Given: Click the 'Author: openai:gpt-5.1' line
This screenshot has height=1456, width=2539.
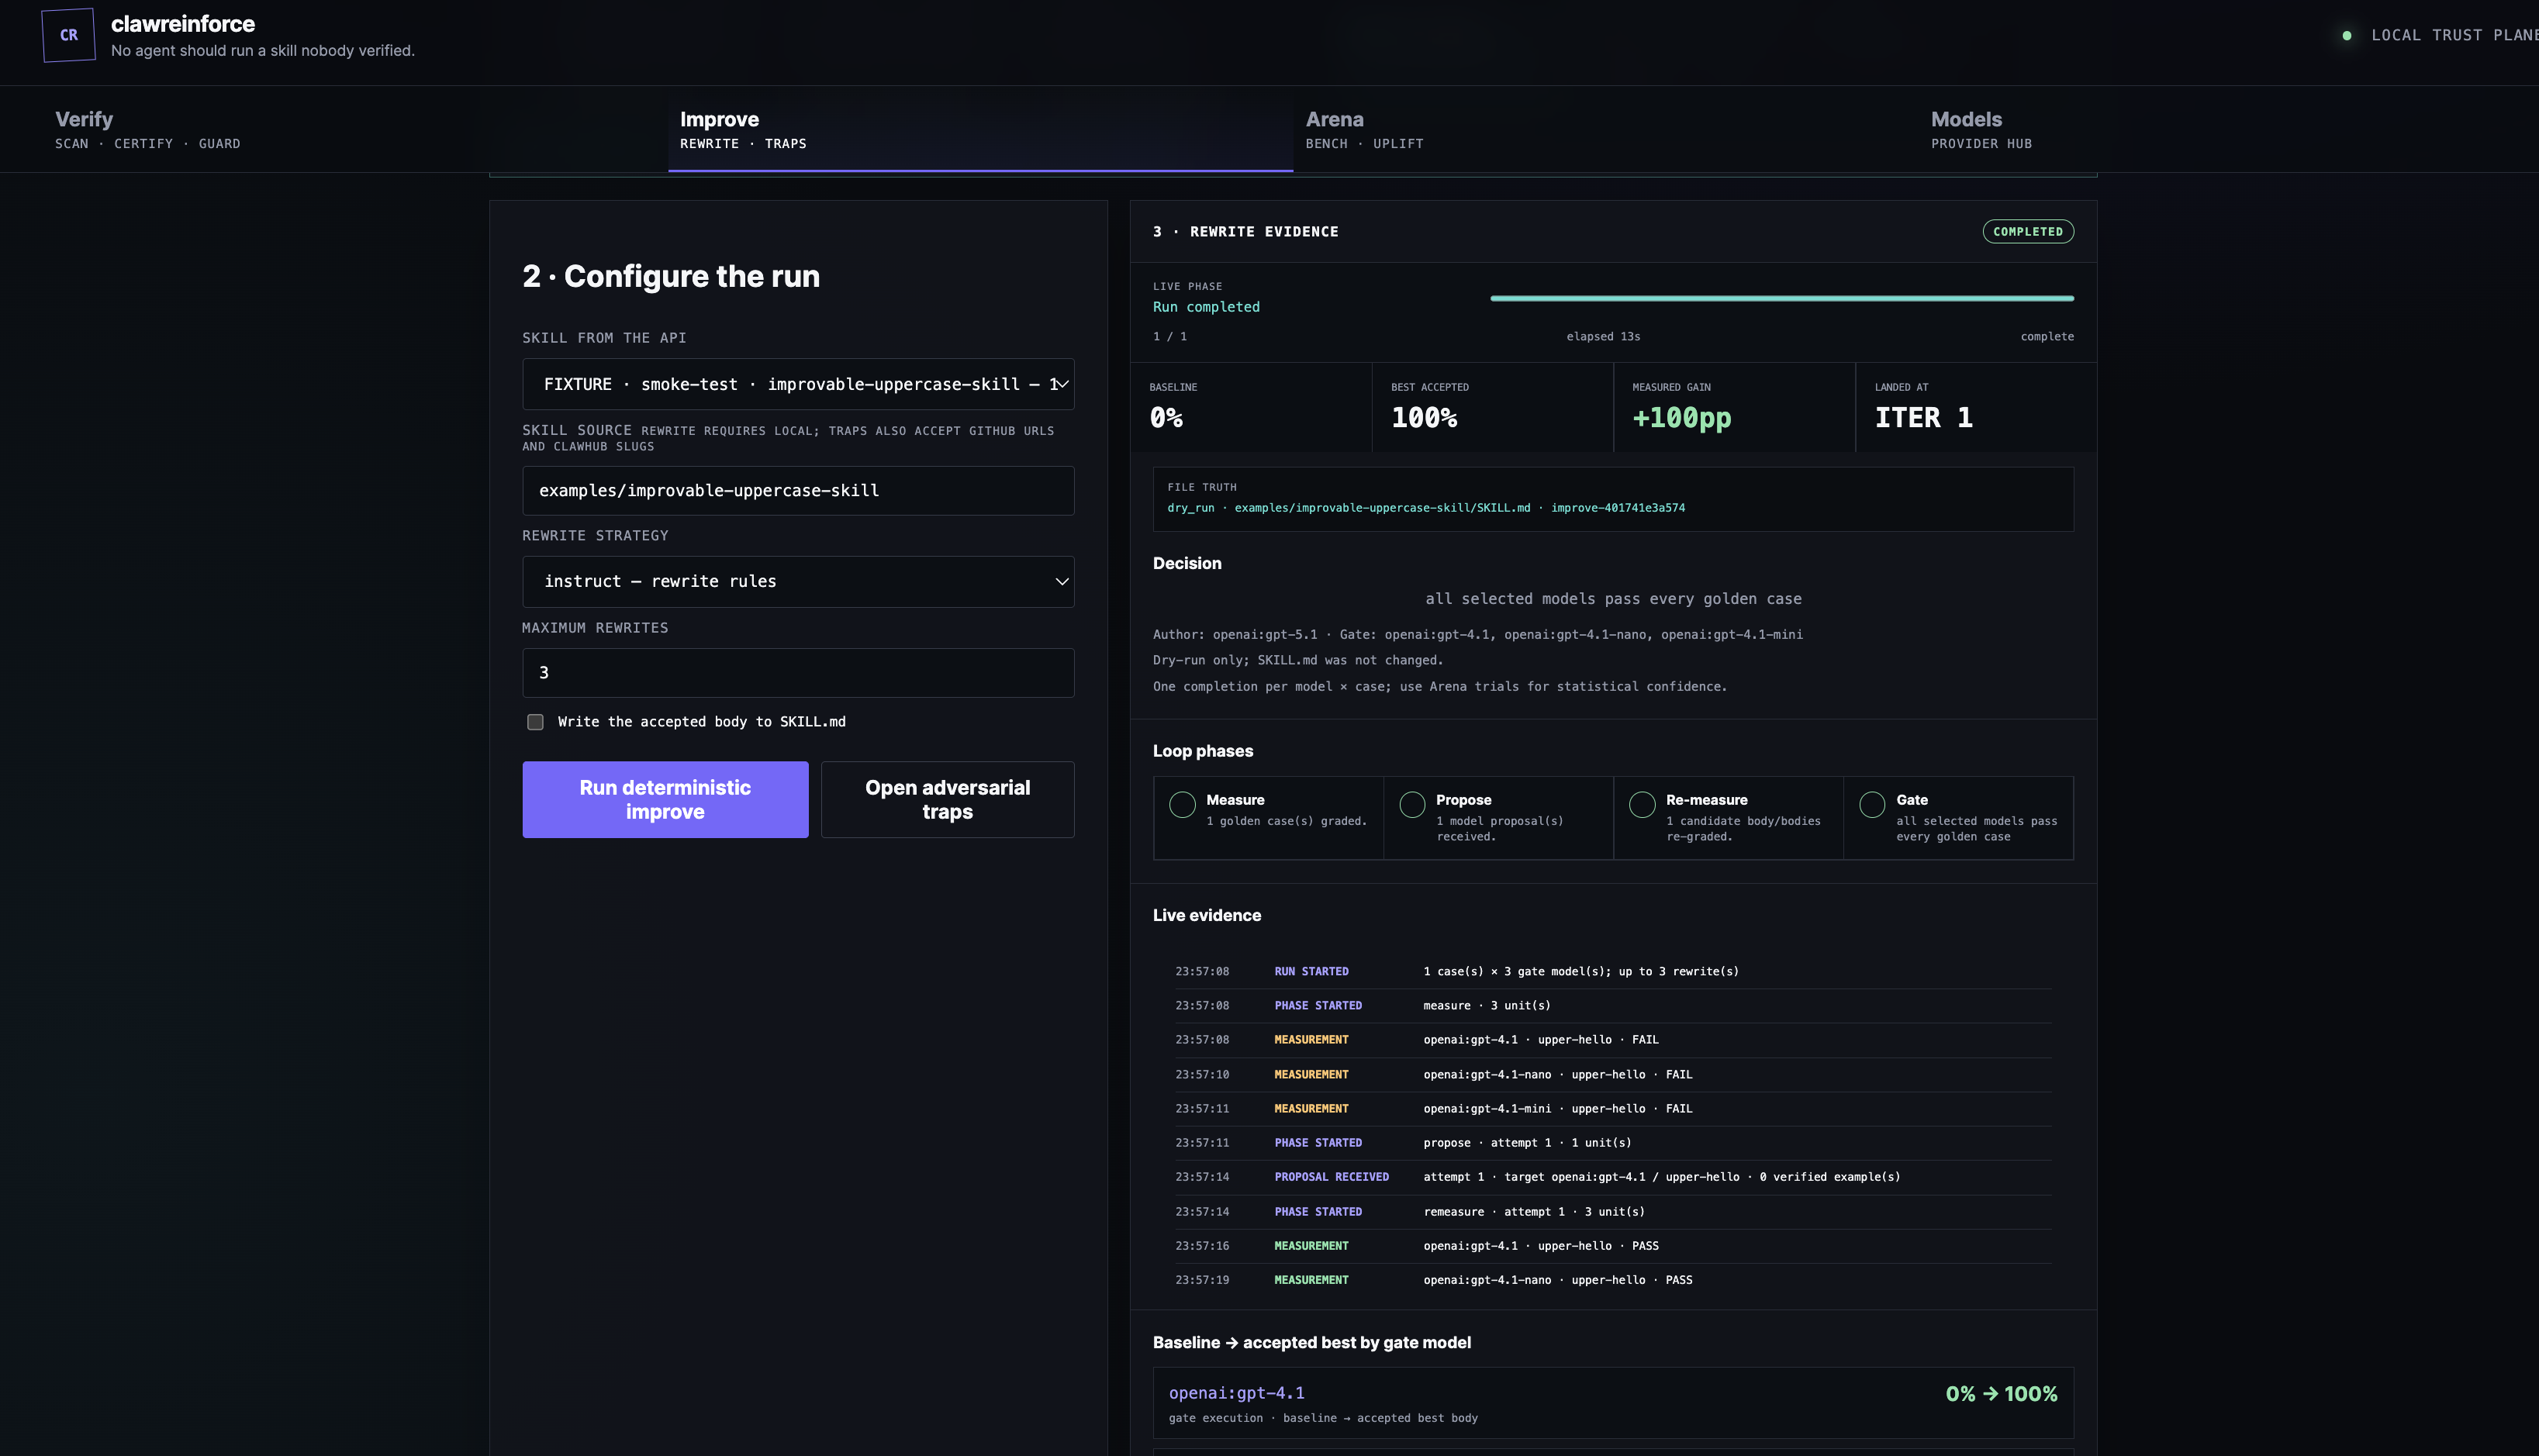Looking at the screenshot, I should [x=1478, y=634].
